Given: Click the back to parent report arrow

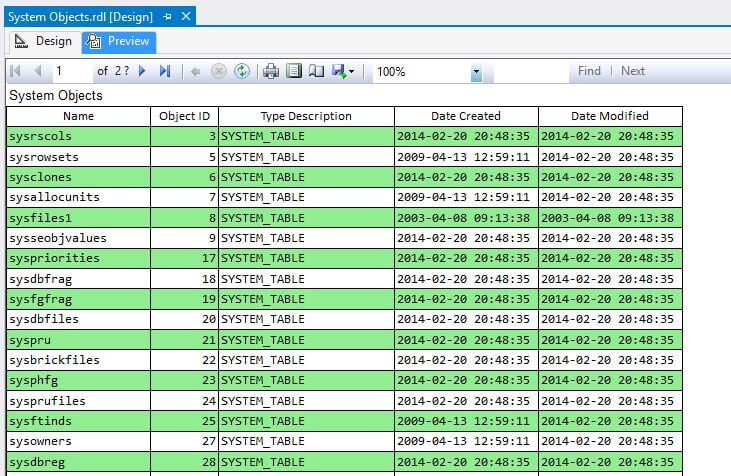Looking at the screenshot, I should 195,71.
